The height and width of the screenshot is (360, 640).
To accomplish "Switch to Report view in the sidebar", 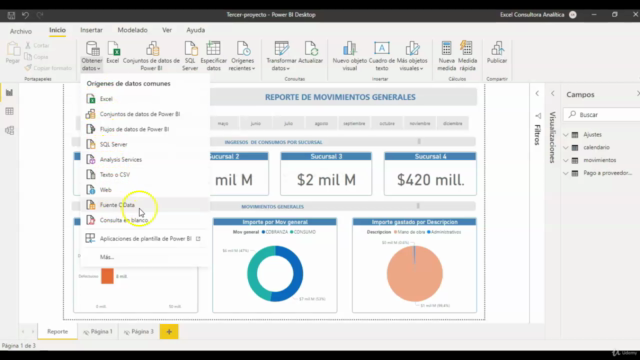I will pos(9,93).
